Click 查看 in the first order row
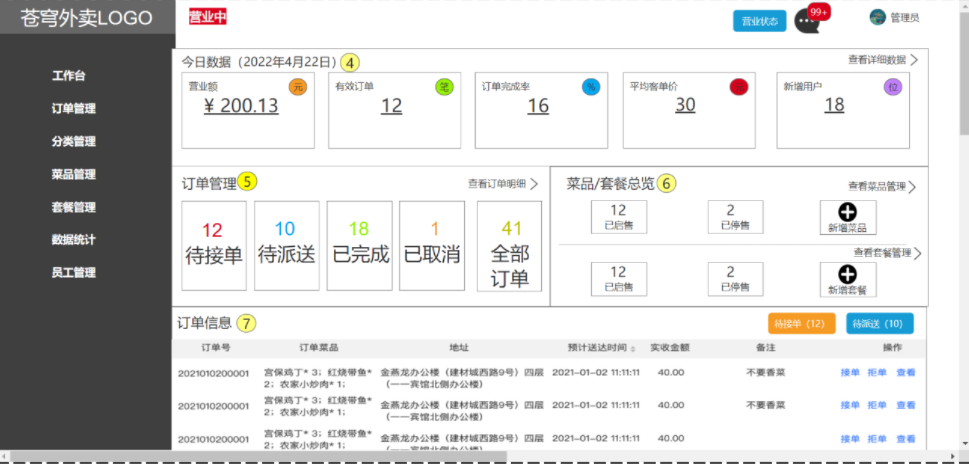 pos(906,373)
